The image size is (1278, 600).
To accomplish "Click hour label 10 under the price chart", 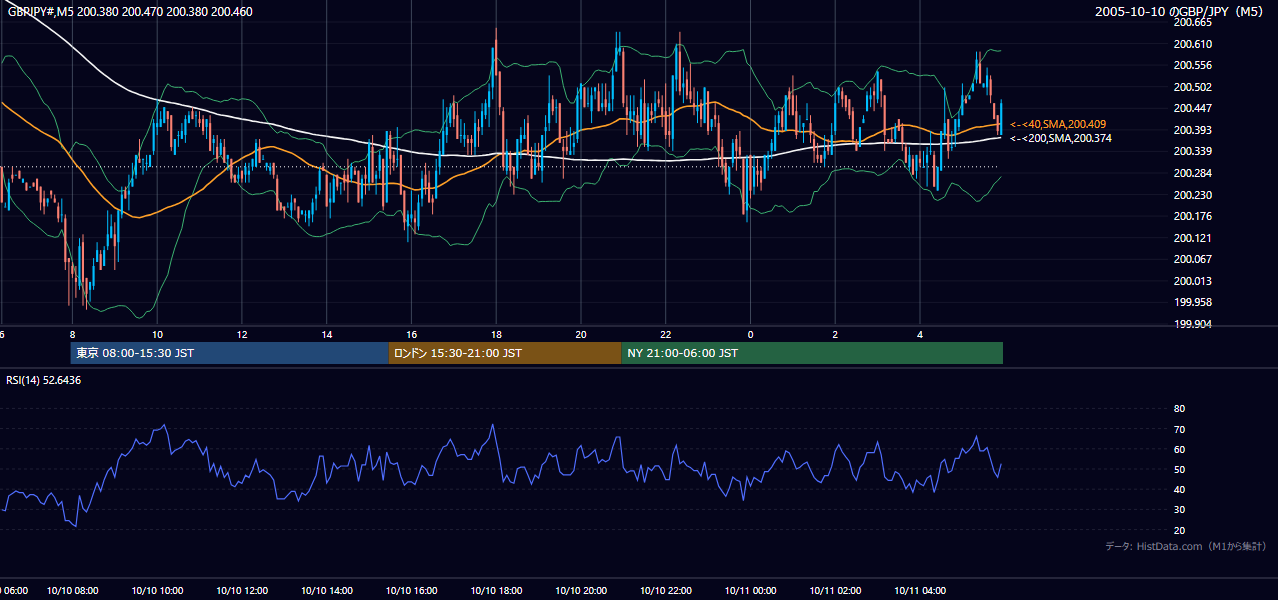I will pyautogui.click(x=157, y=334).
